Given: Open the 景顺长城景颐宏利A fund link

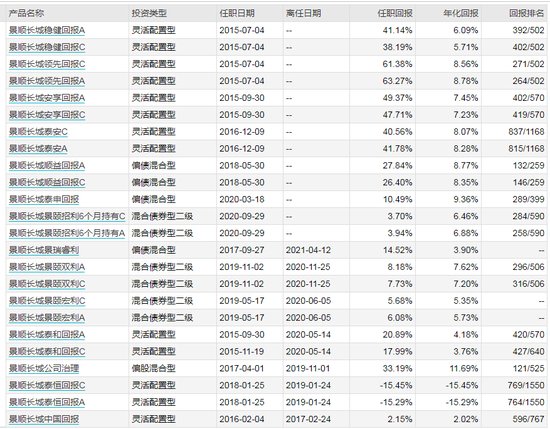Looking at the screenshot, I should click(47, 318).
